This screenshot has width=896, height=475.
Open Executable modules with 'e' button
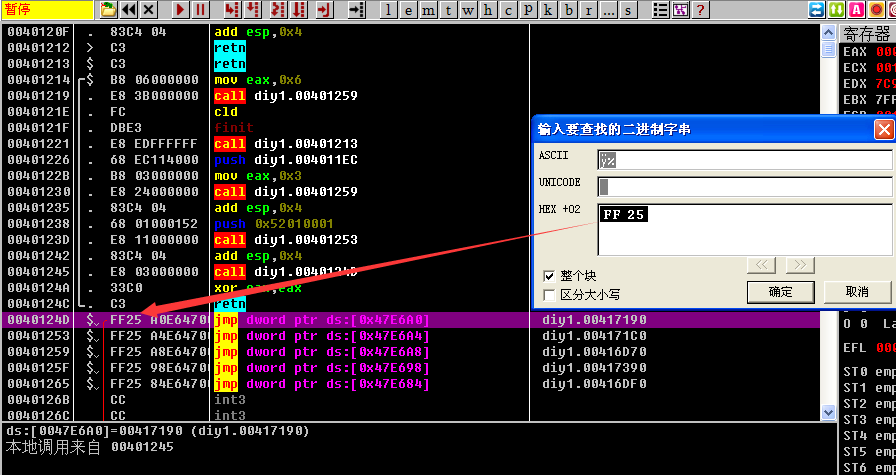click(x=408, y=10)
